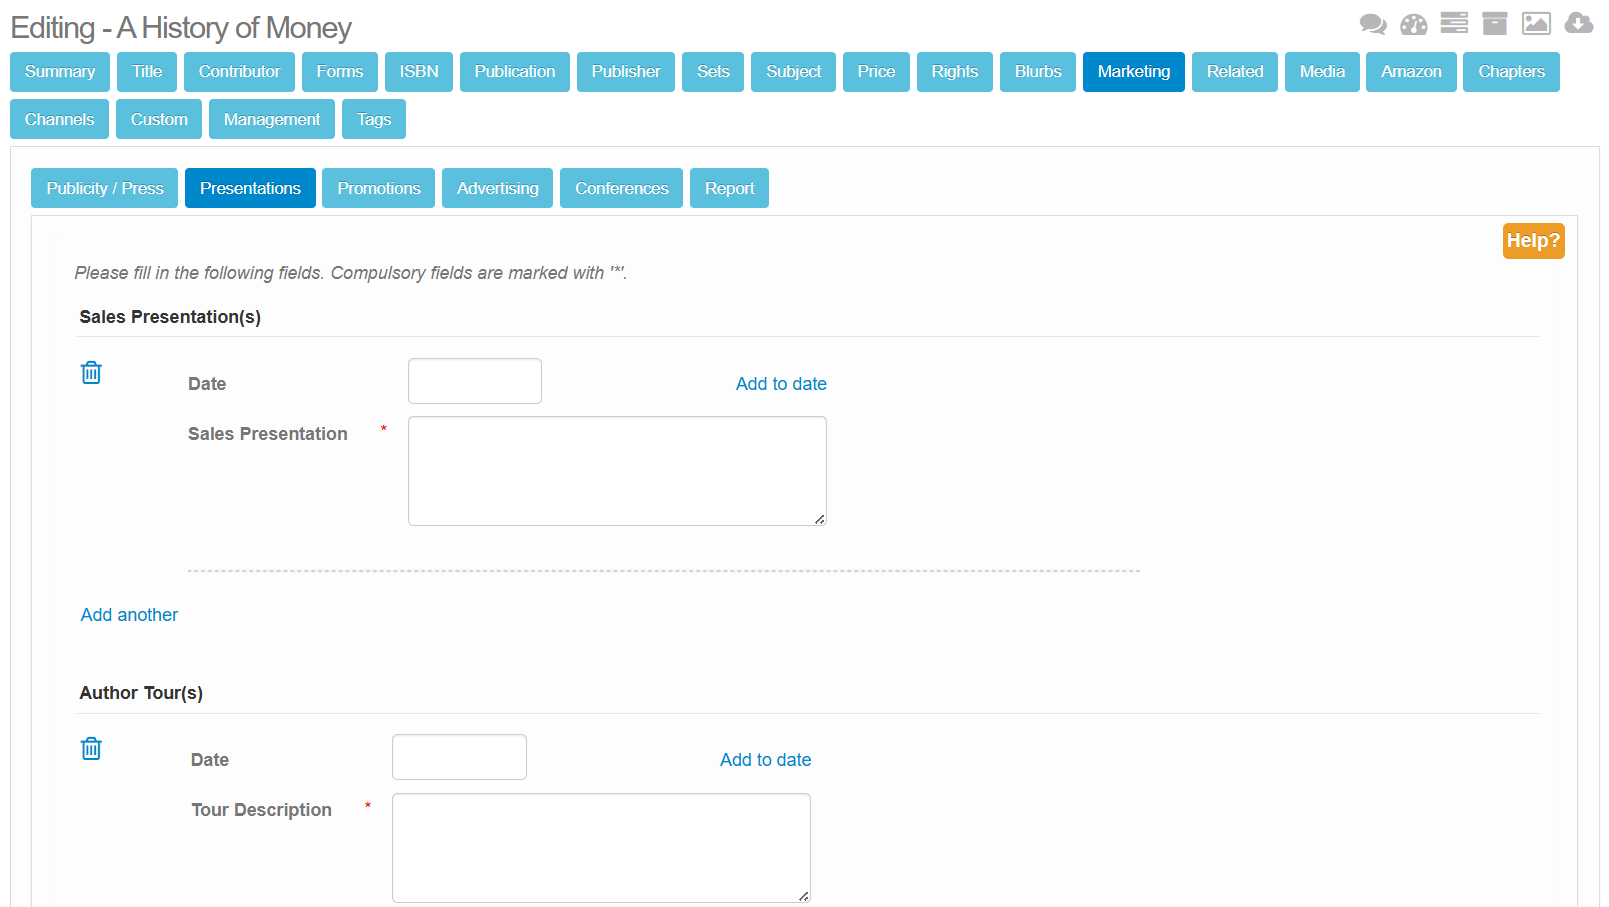The height and width of the screenshot is (907, 1609).
Task: Click into the Tour Description text area
Action: pos(601,848)
